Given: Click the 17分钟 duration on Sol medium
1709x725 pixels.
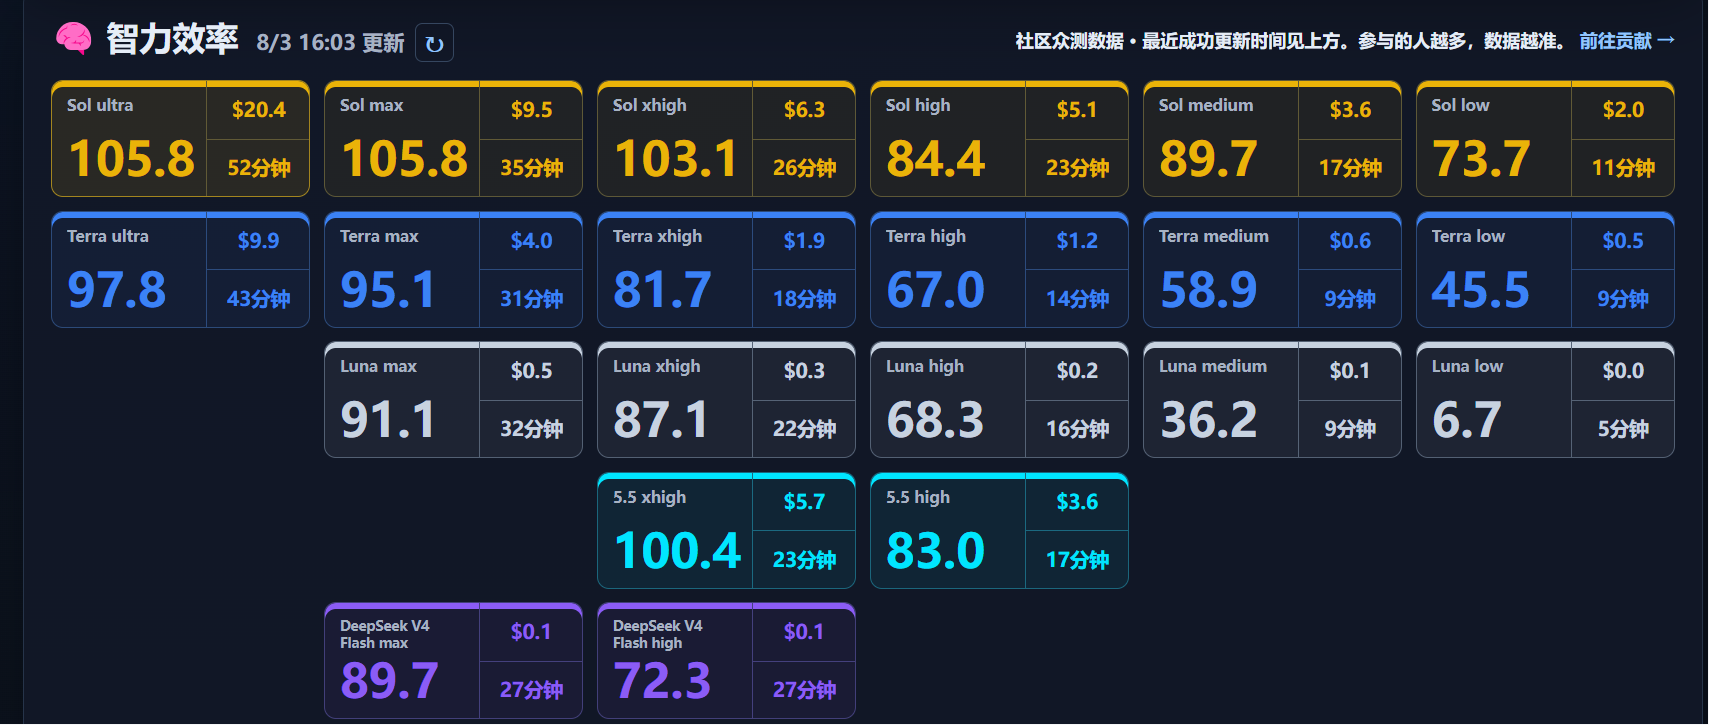Looking at the screenshot, I should click(1351, 168).
